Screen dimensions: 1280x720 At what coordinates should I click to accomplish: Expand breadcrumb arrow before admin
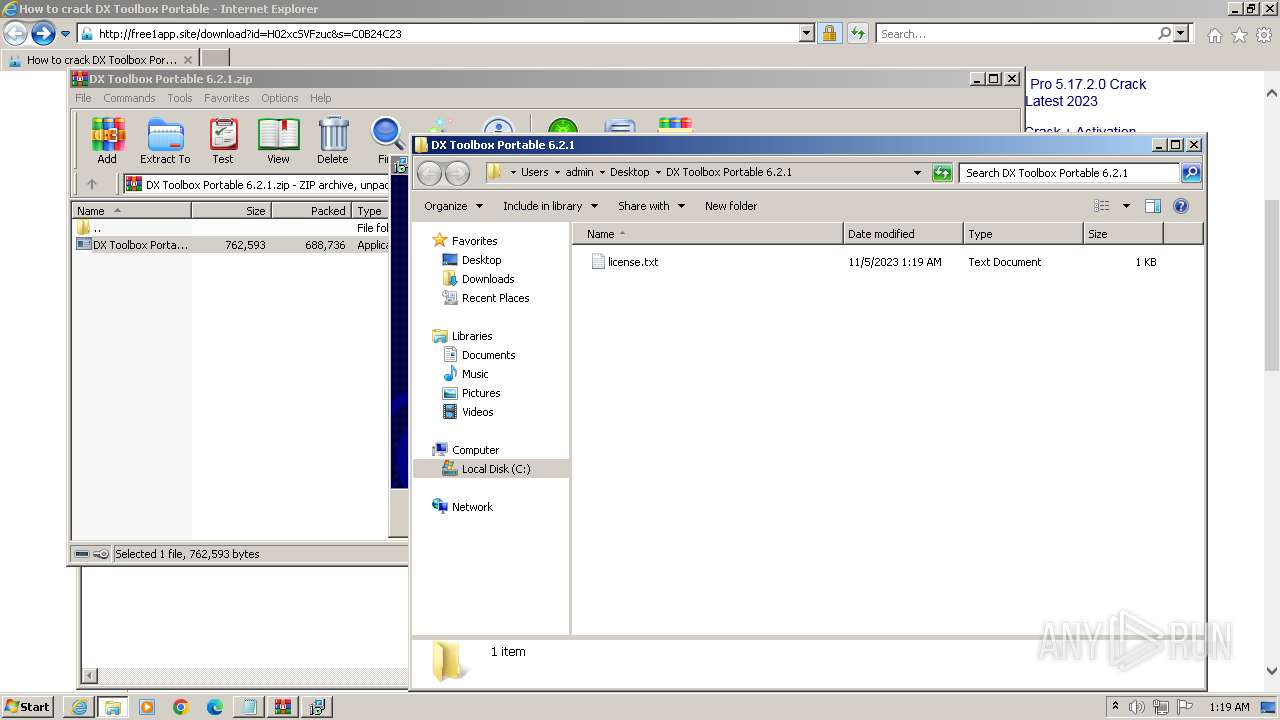[558, 173]
